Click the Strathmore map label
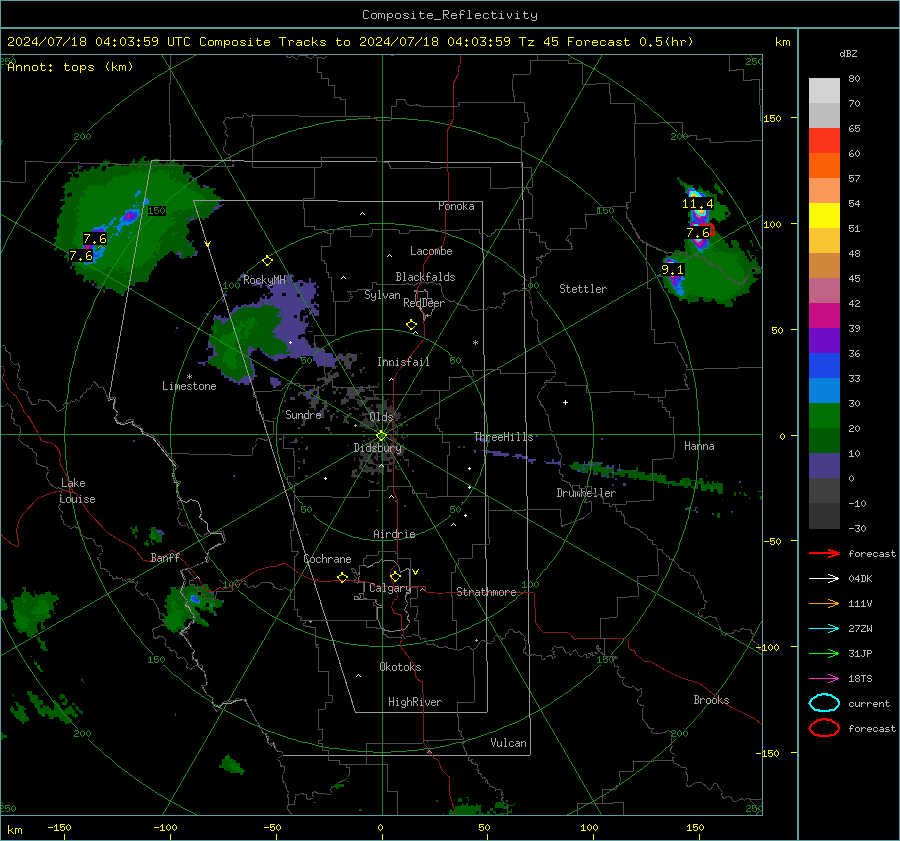The height and width of the screenshot is (841, 900). click(486, 592)
